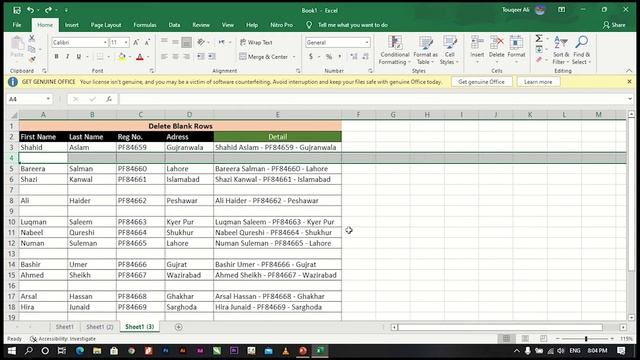Increase font size with larger A
The image size is (640, 360).
click(136, 42)
